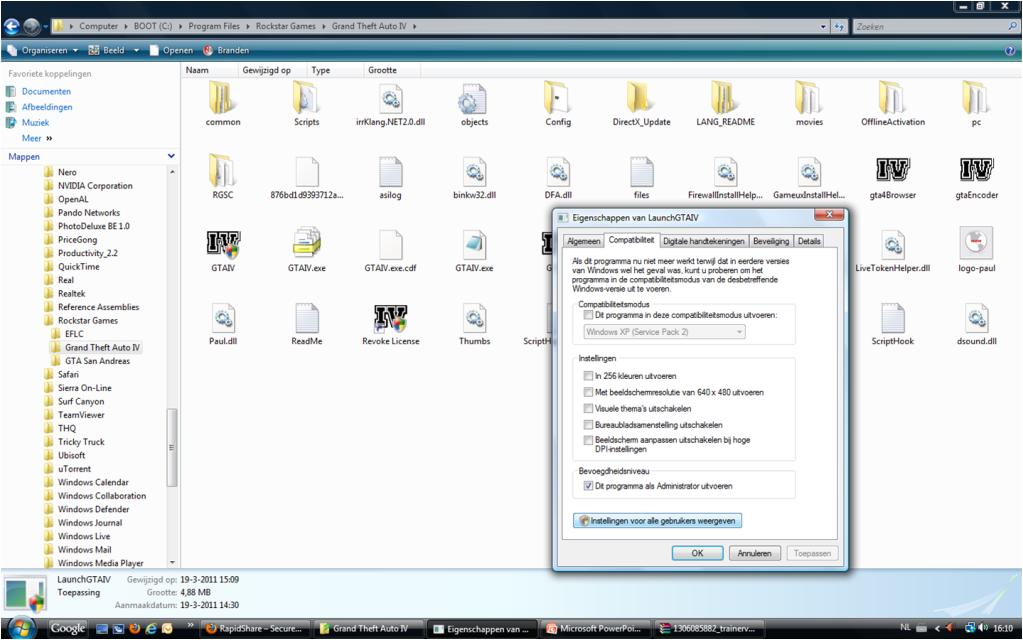
Task: Open the Documenten favorite link
Action: (46, 91)
